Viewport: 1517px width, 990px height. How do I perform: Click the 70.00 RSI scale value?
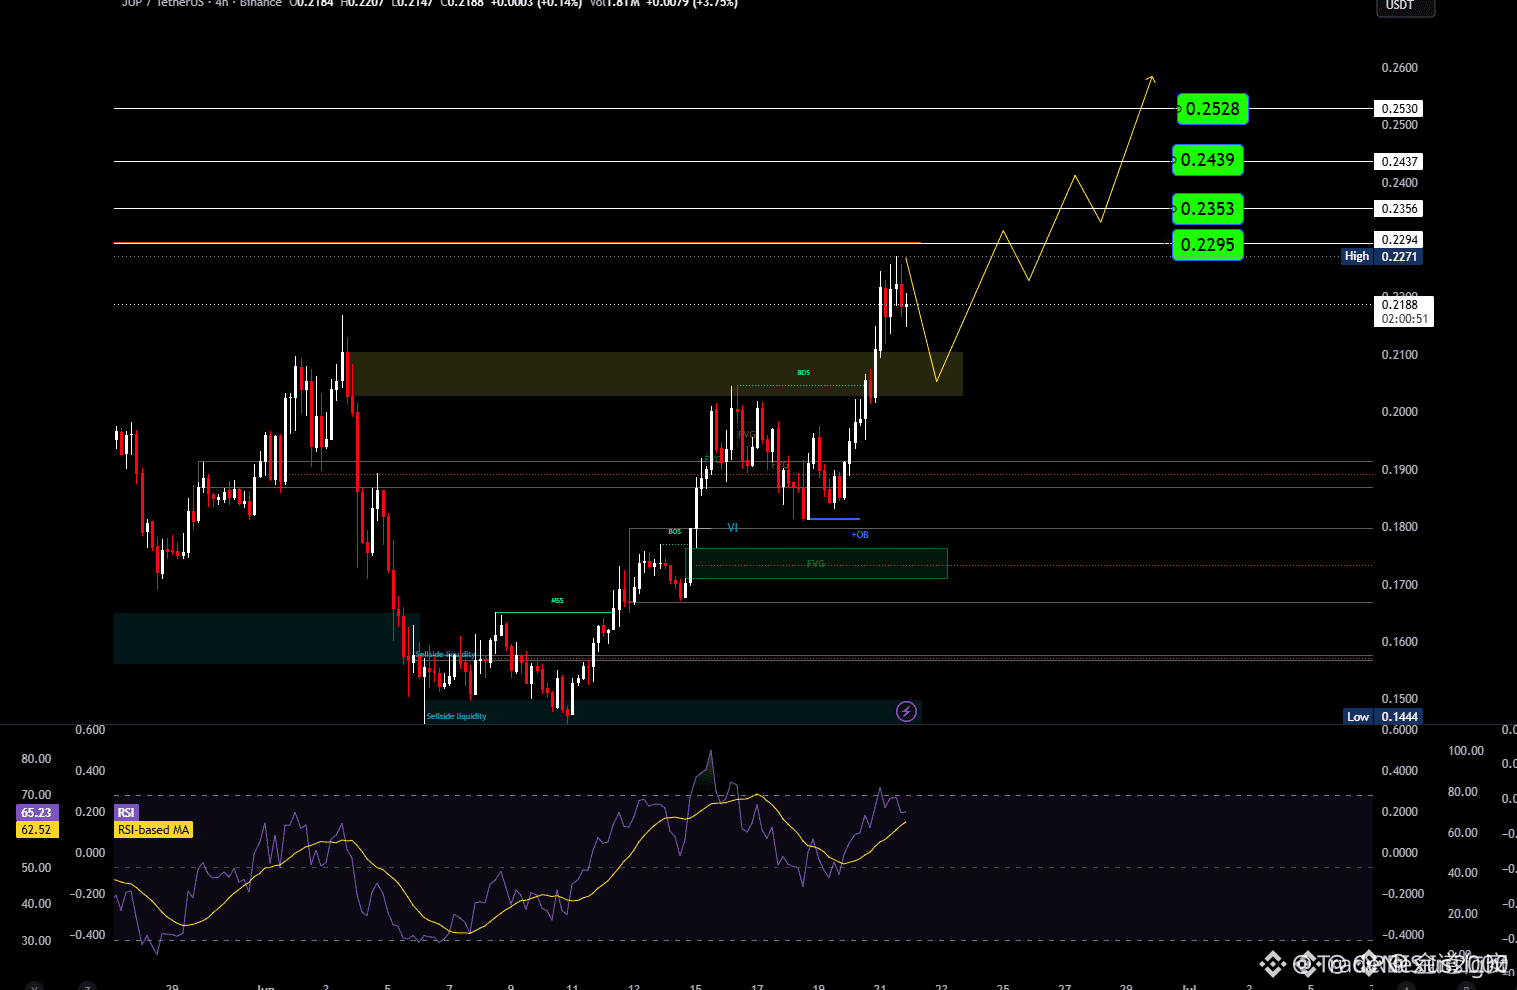click(x=36, y=795)
